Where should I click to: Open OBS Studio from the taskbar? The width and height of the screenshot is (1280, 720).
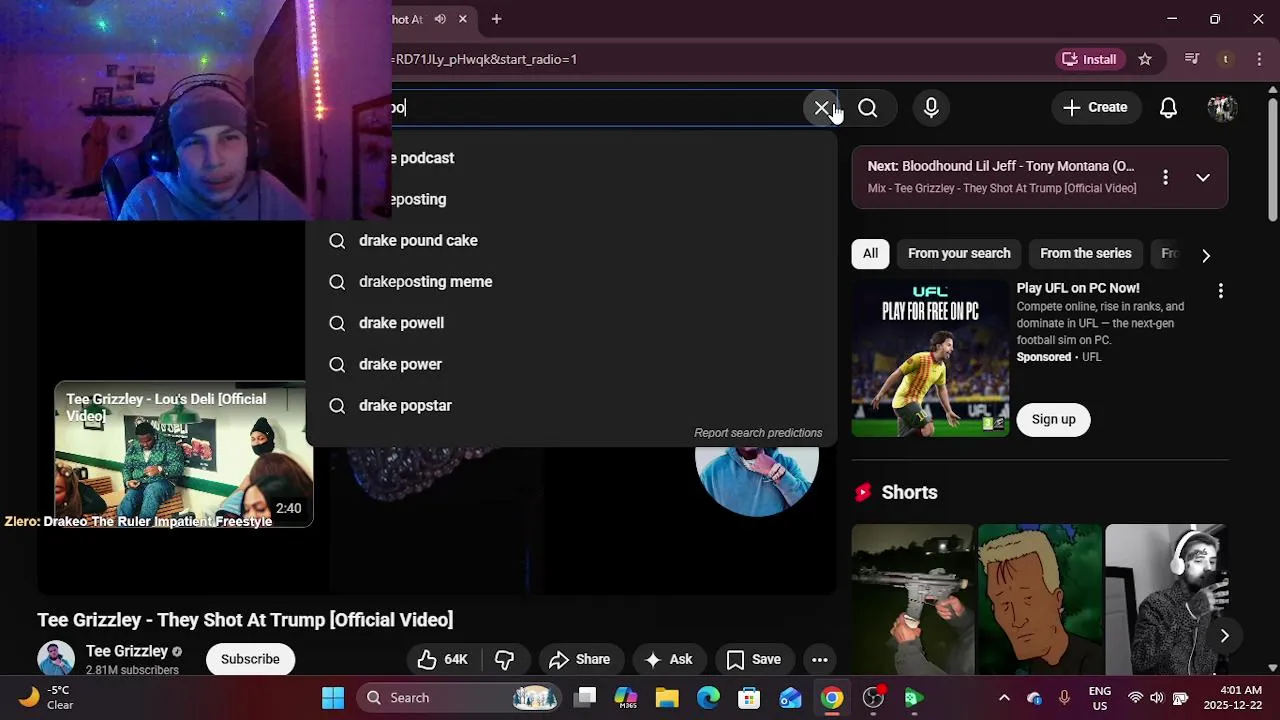873,698
